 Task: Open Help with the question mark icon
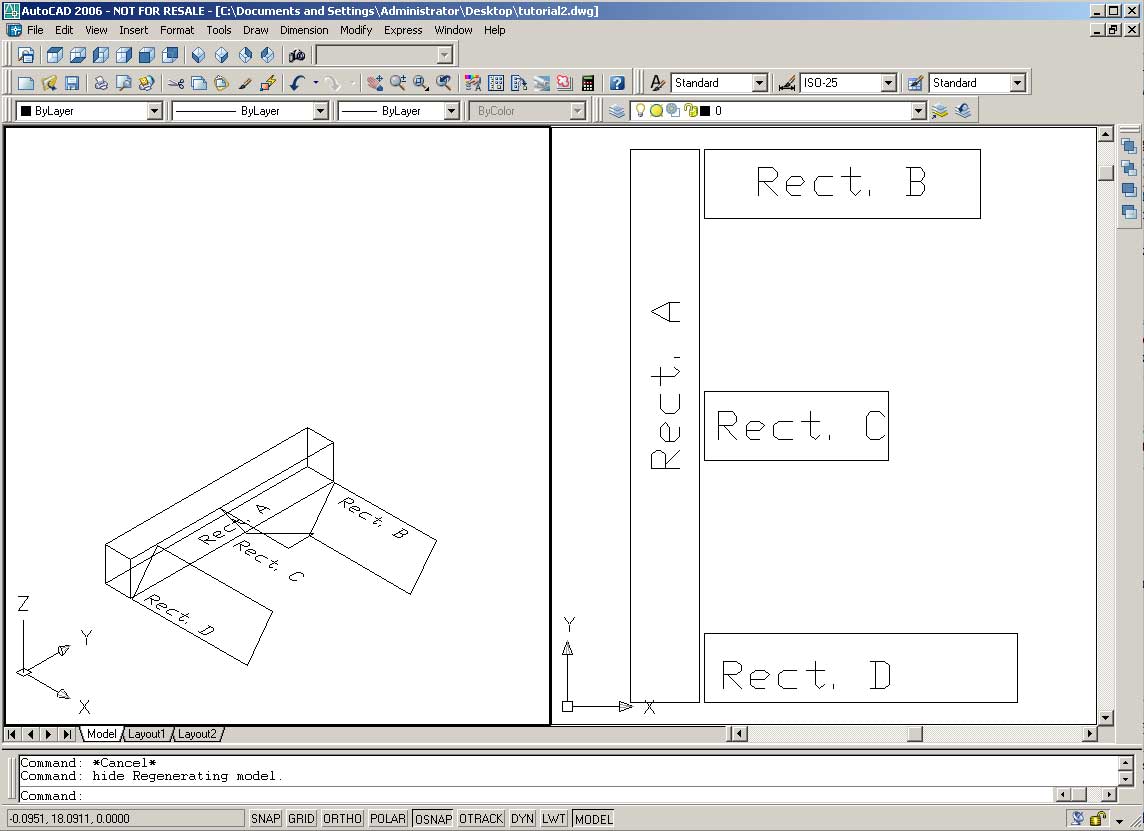(617, 83)
